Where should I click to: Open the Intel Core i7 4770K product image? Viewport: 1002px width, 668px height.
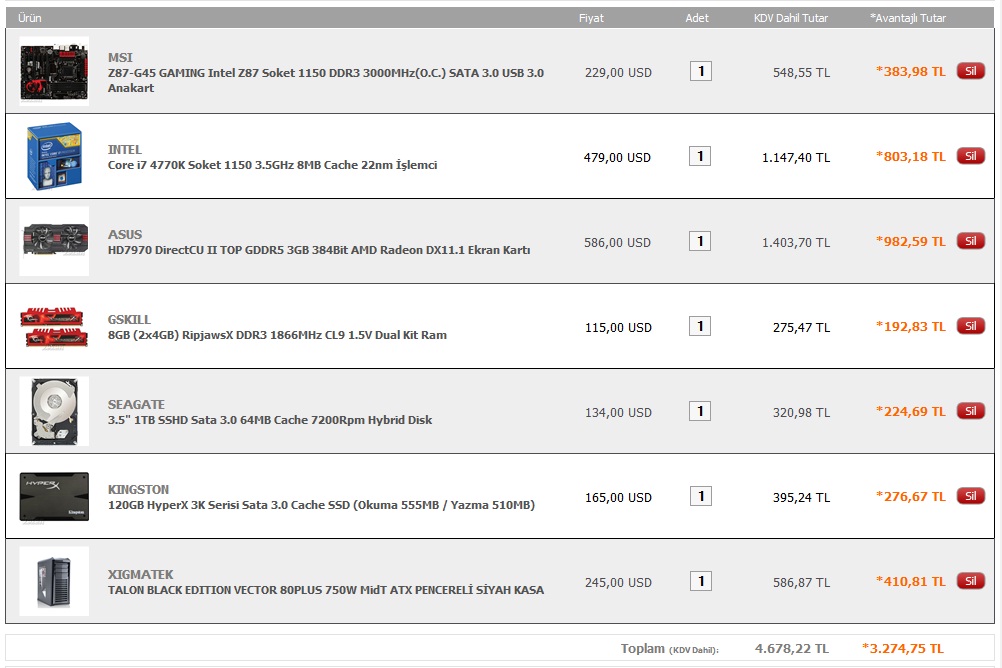tap(54, 156)
